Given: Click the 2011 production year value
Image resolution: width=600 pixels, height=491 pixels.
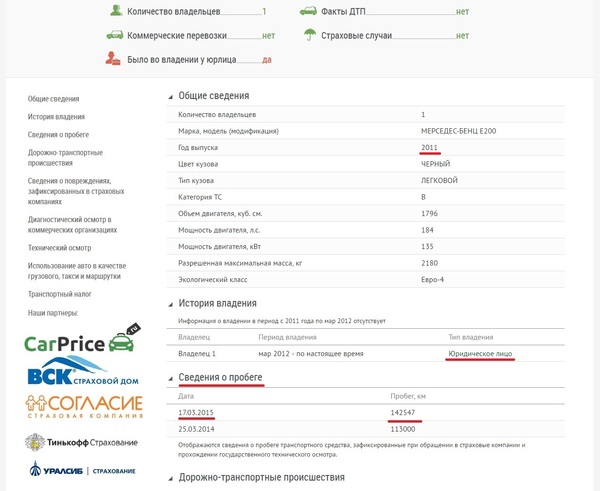Looking at the screenshot, I should pos(429,147).
